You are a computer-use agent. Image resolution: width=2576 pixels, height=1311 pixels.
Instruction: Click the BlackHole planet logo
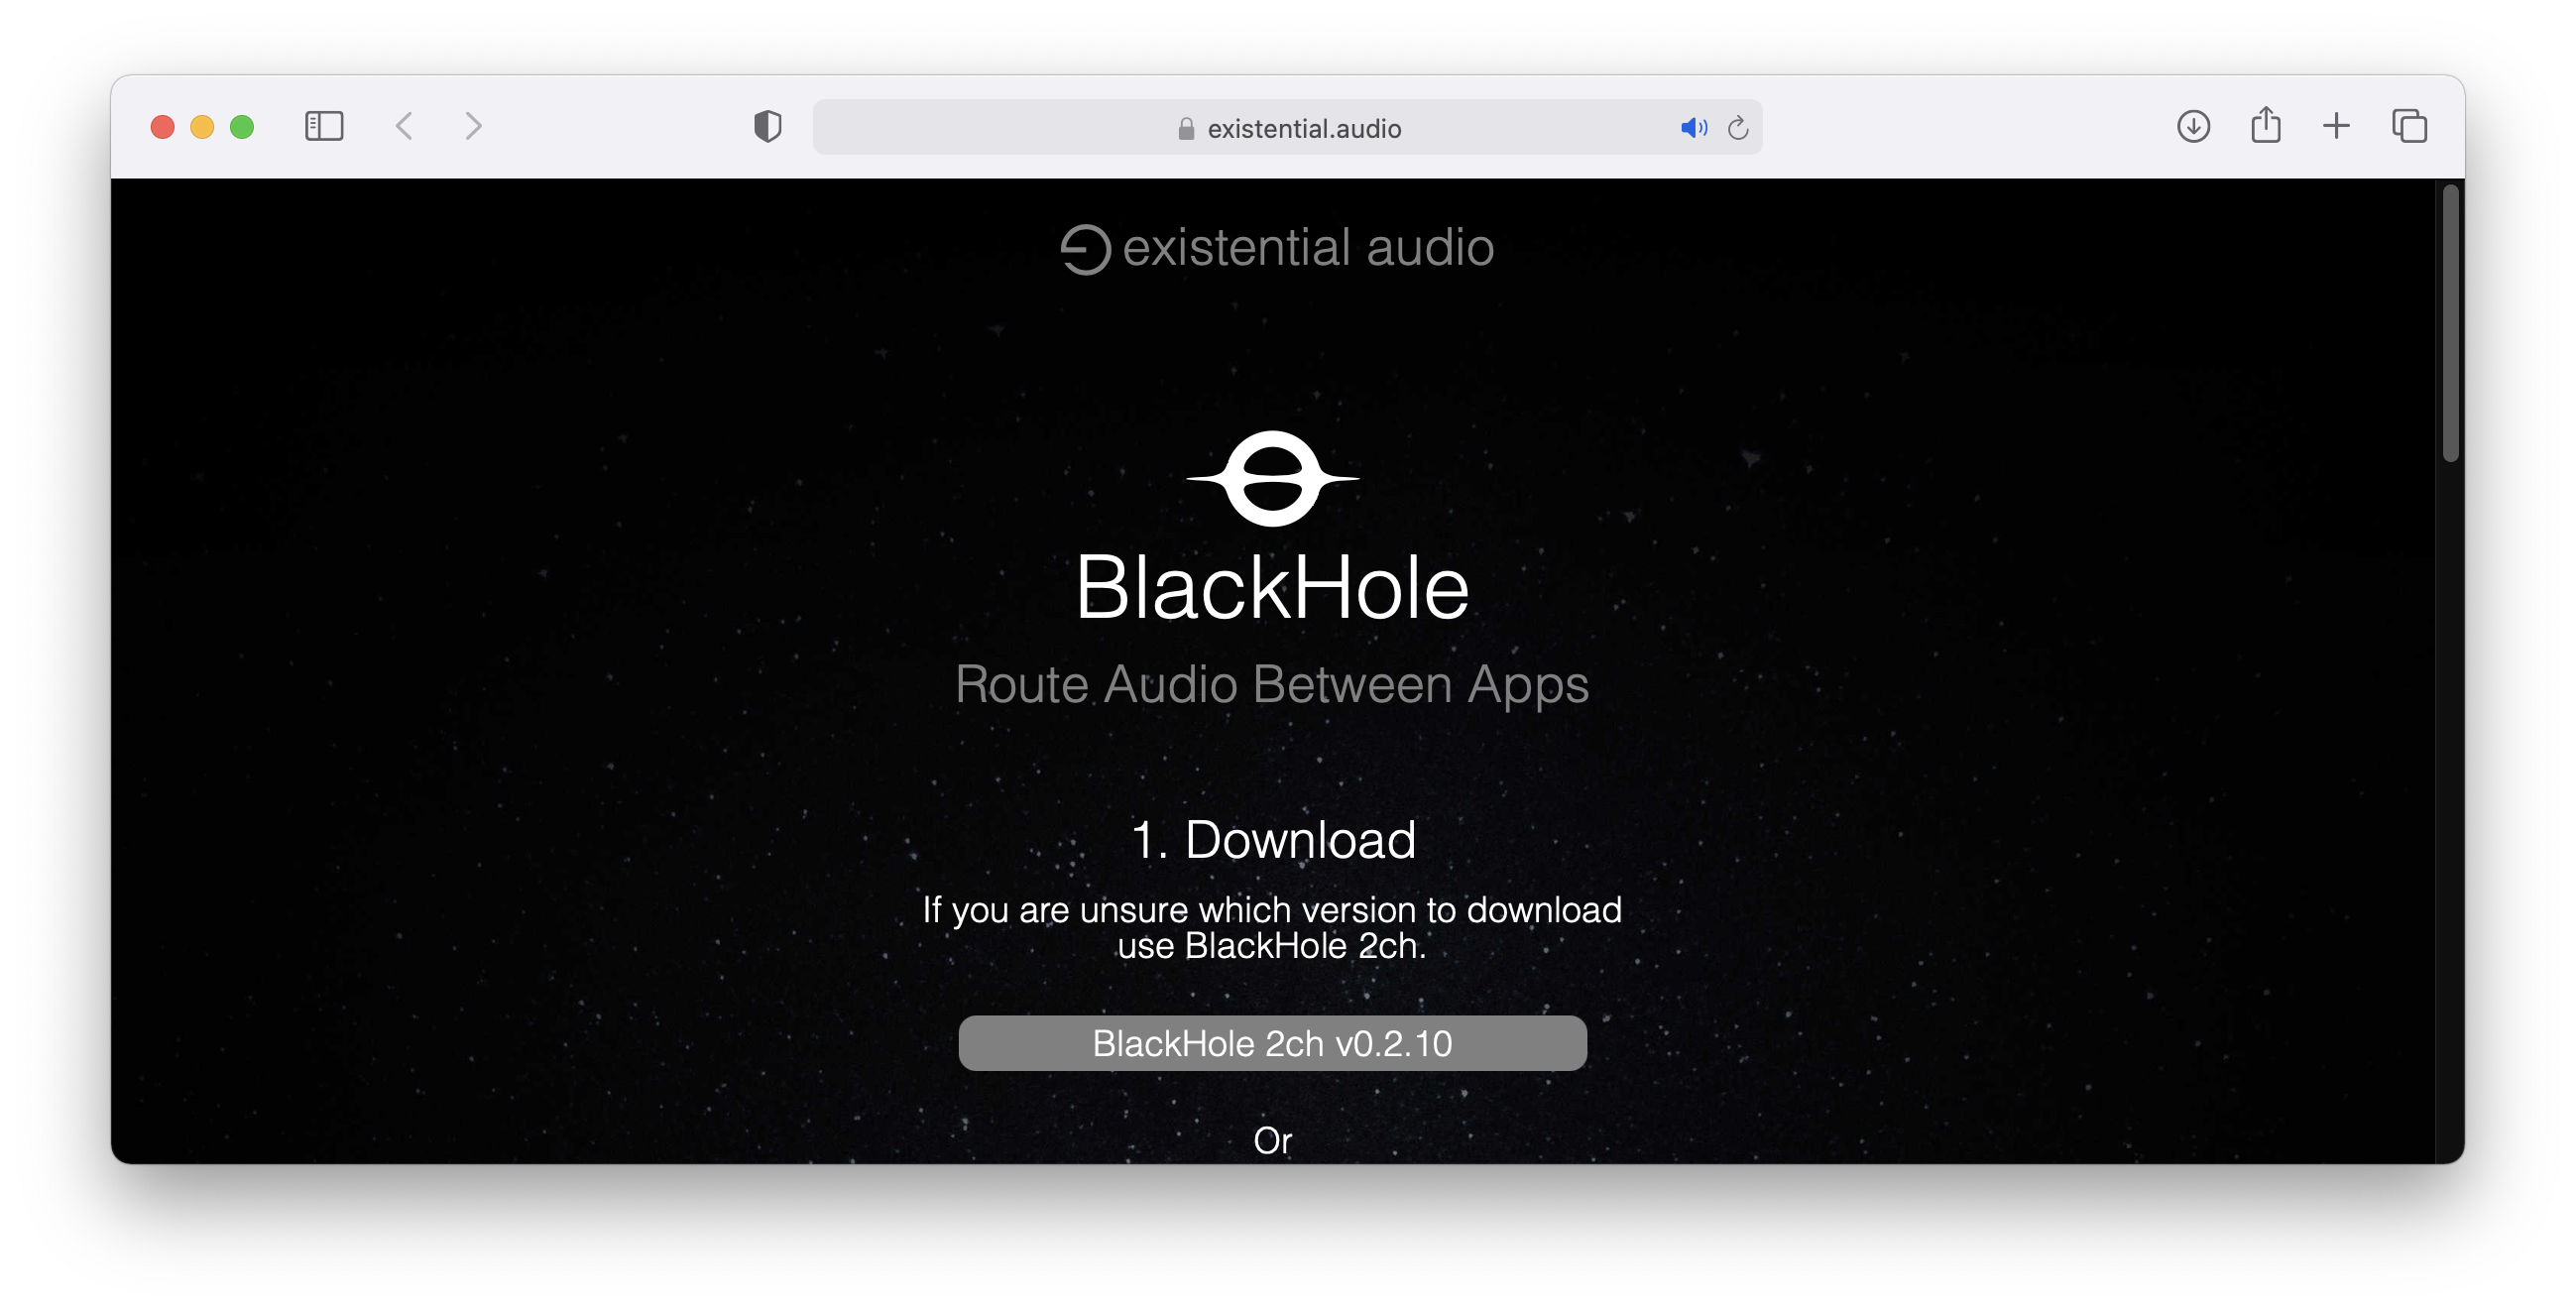(x=1272, y=479)
